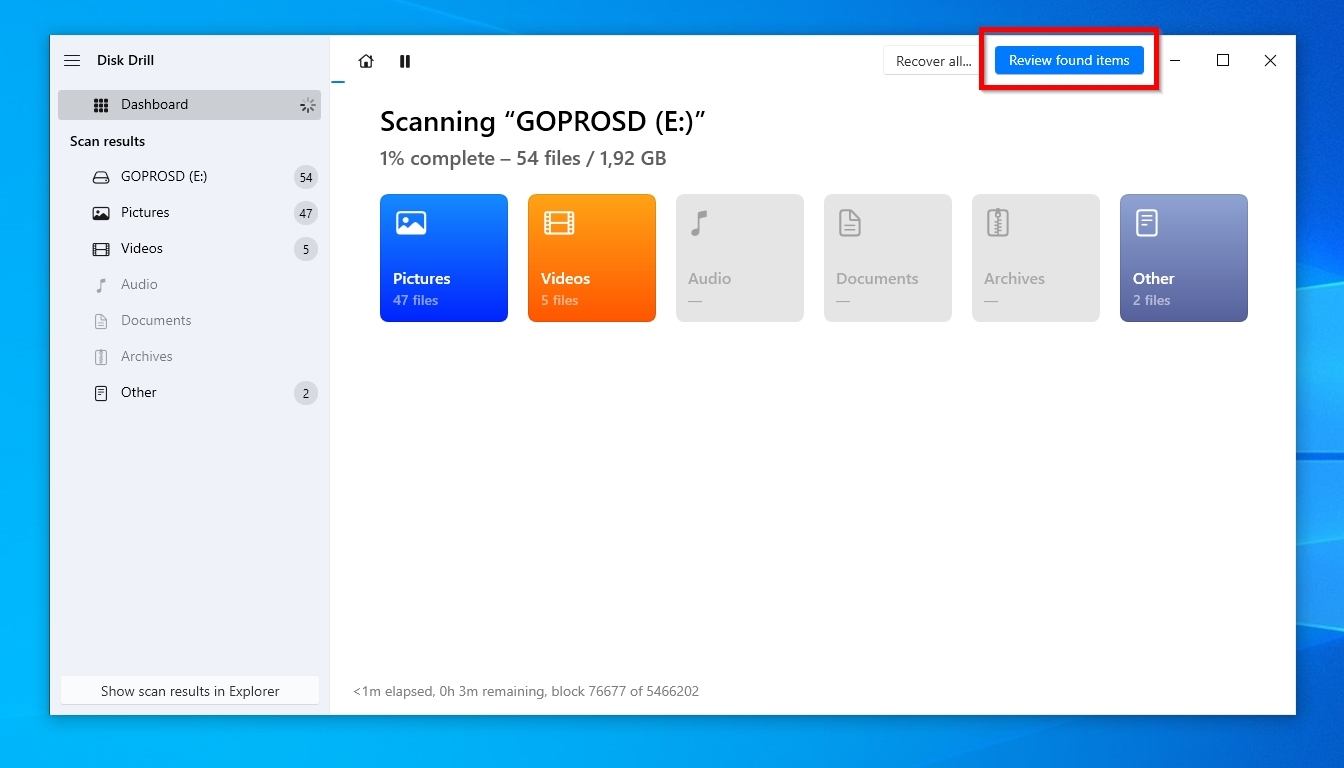Click the 5 badge next to Videos
This screenshot has width=1344, height=768.
click(x=306, y=249)
